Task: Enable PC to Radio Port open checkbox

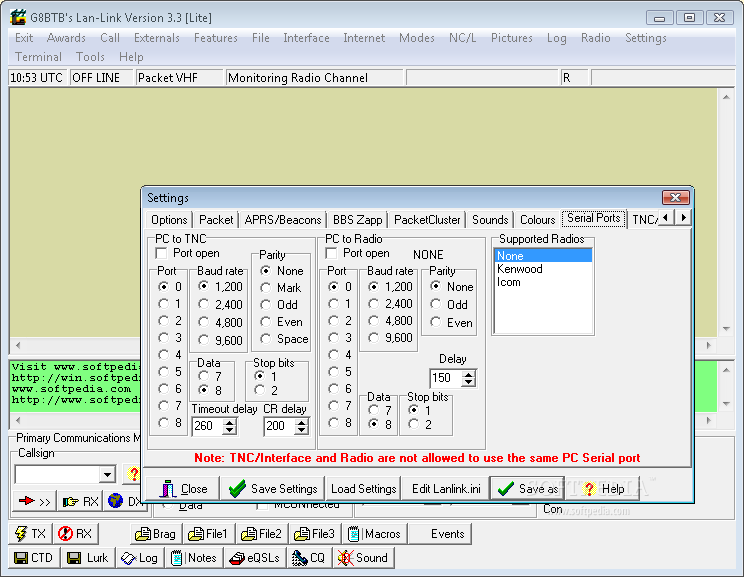Action: tap(331, 253)
